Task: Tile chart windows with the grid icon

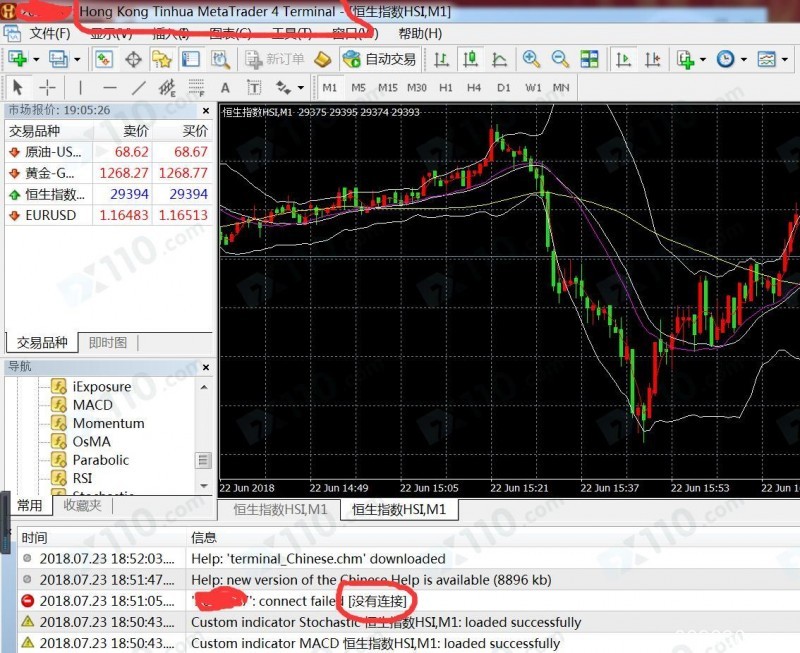Action: [x=589, y=60]
